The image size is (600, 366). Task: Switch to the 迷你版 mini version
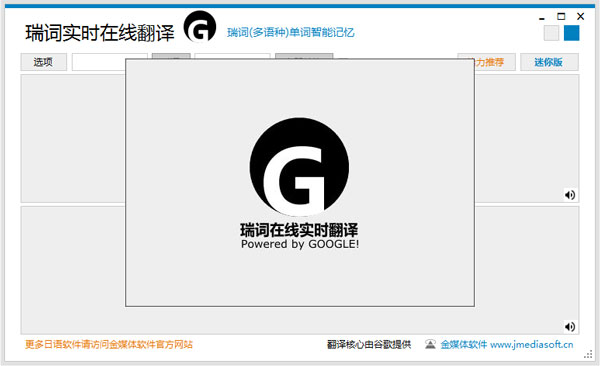click(549, 62)
